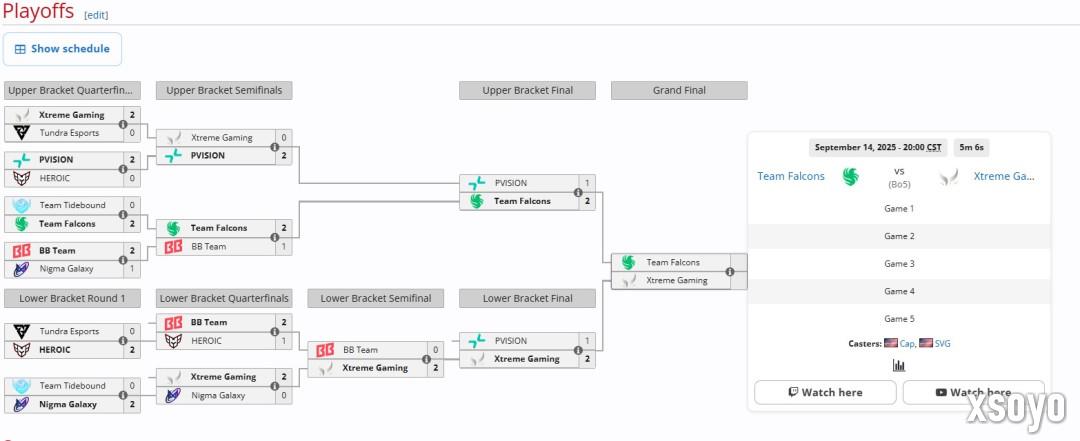Click PVISION name in Lower Bracket Final

pos(510,341)
